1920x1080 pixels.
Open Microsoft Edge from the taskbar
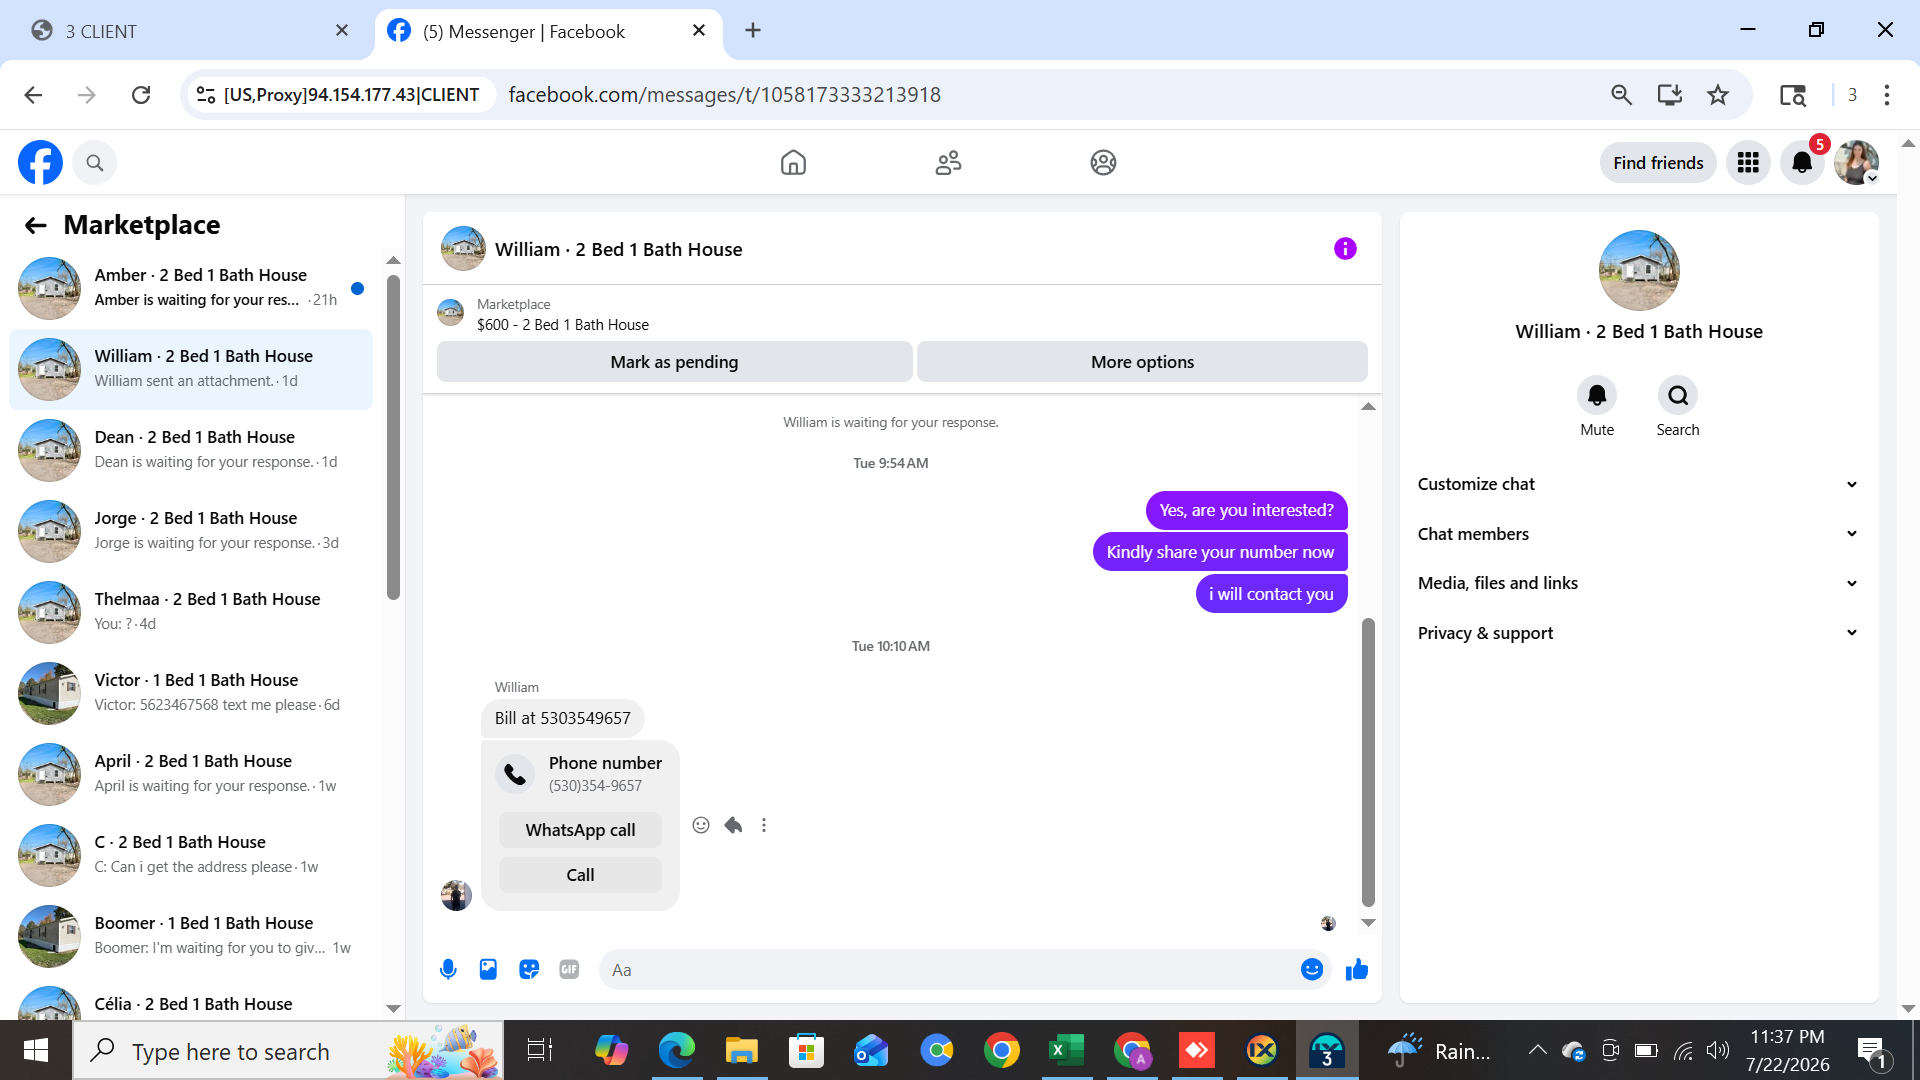[x=676, y=1050]
